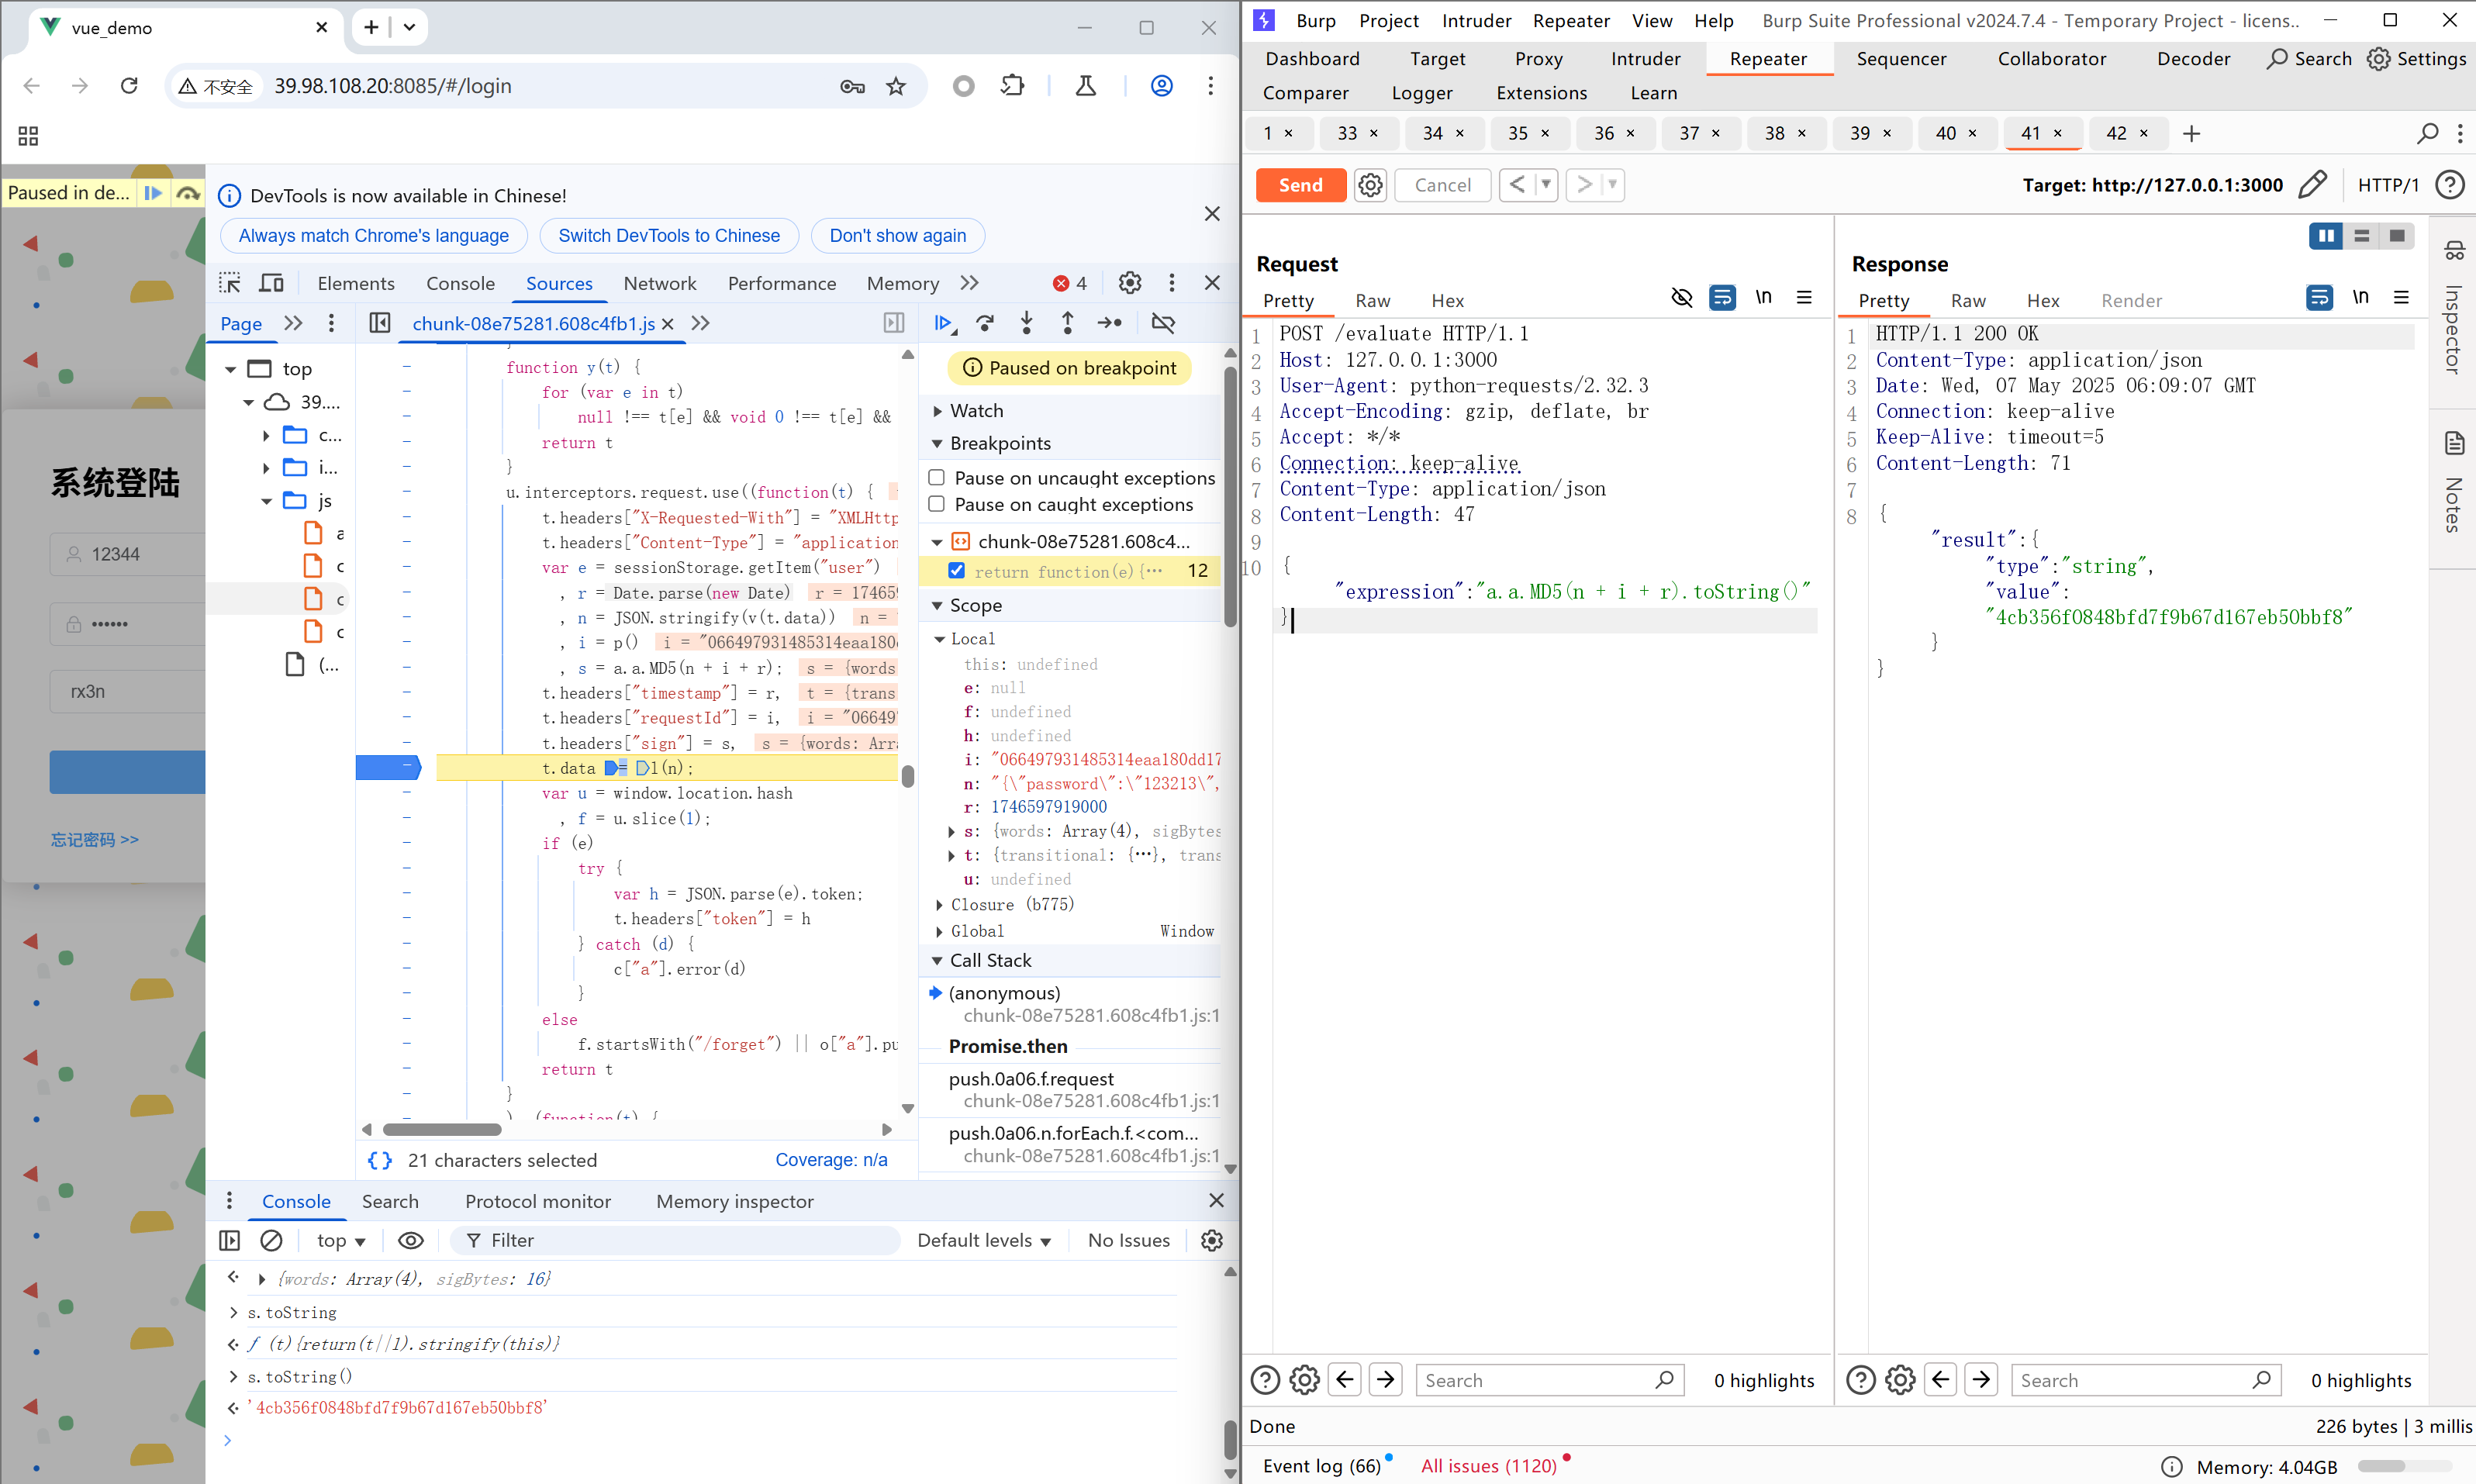Edit the target with the pencil icon
Image resolution: width=2476 pixels, height=1484 pixels.
(x=2312, y=185)
